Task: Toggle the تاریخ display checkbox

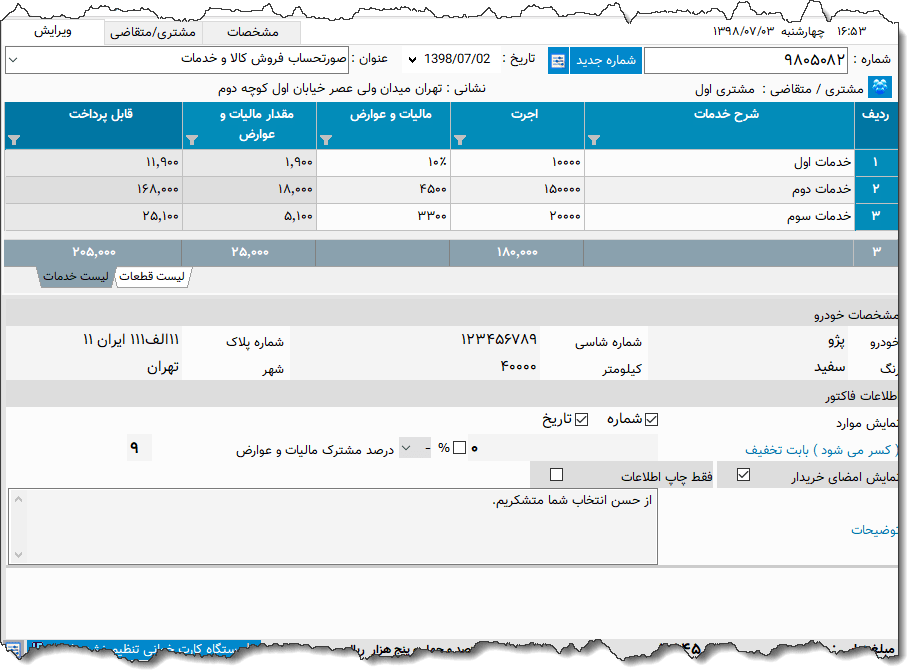Action: pyautogui.click(x=580, y=418)
